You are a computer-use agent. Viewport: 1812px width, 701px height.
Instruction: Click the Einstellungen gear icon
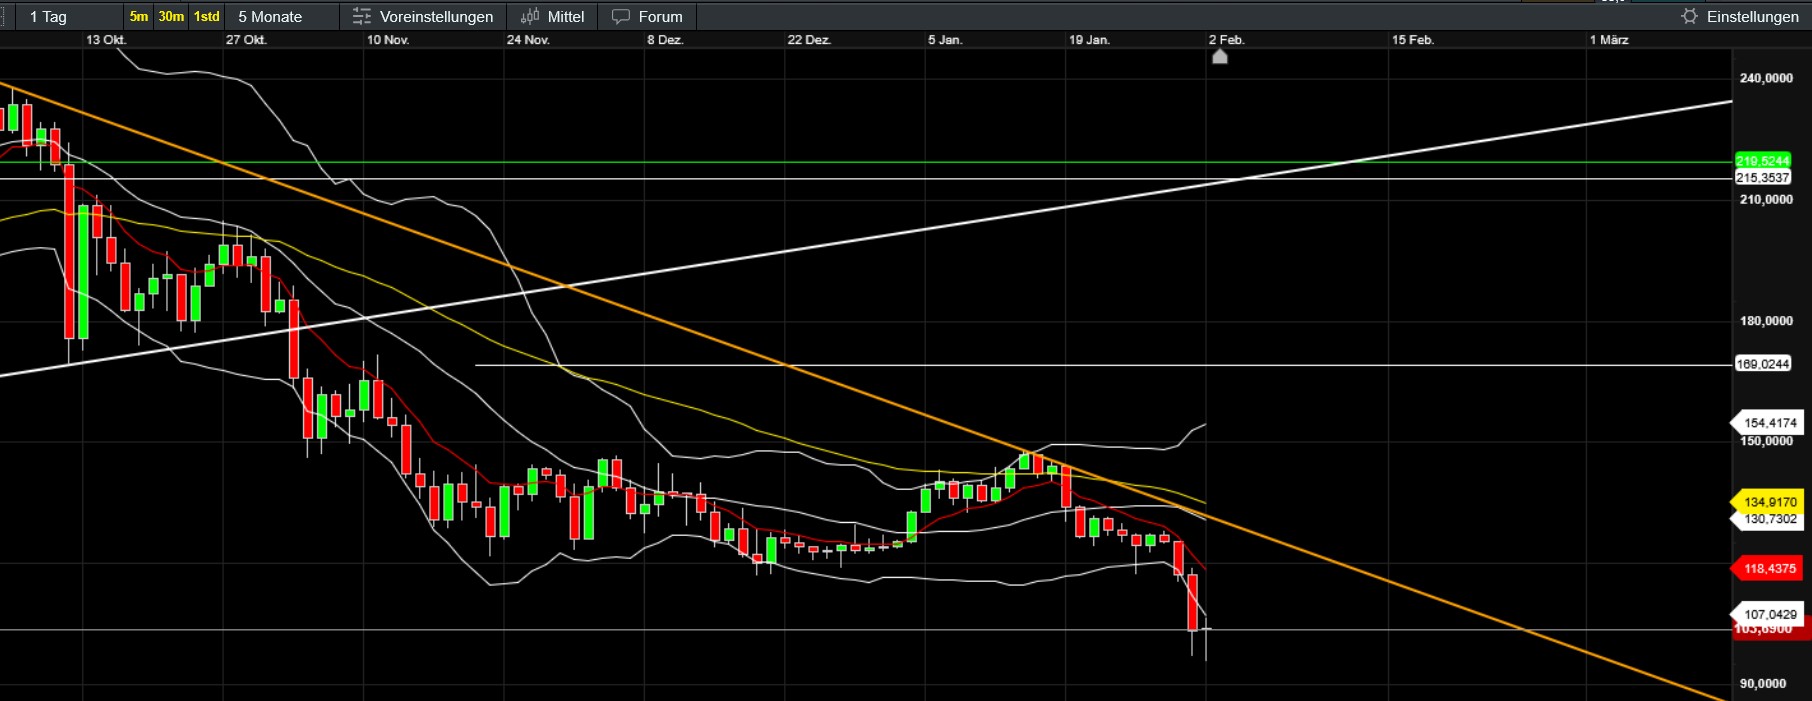pos(1689,17)
